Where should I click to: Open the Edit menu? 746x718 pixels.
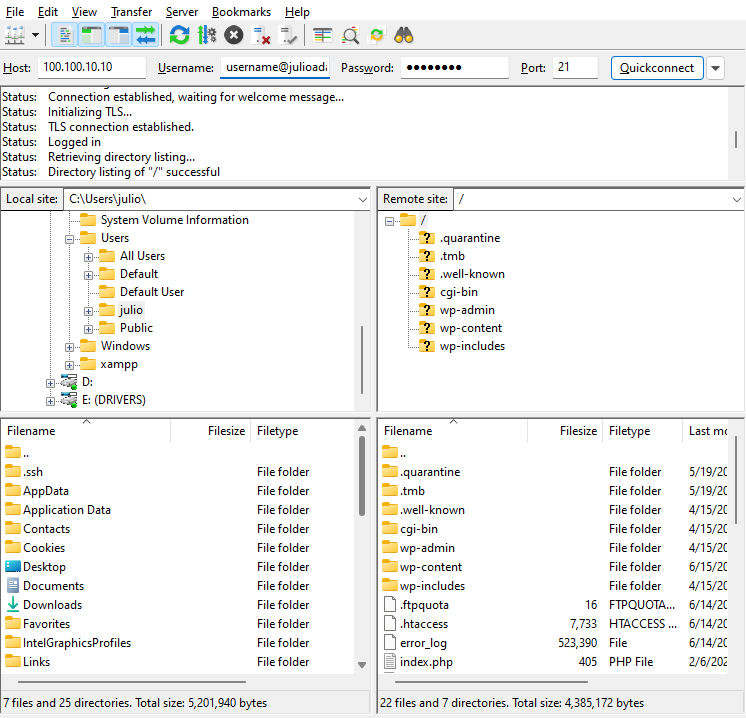coord(48,12)
